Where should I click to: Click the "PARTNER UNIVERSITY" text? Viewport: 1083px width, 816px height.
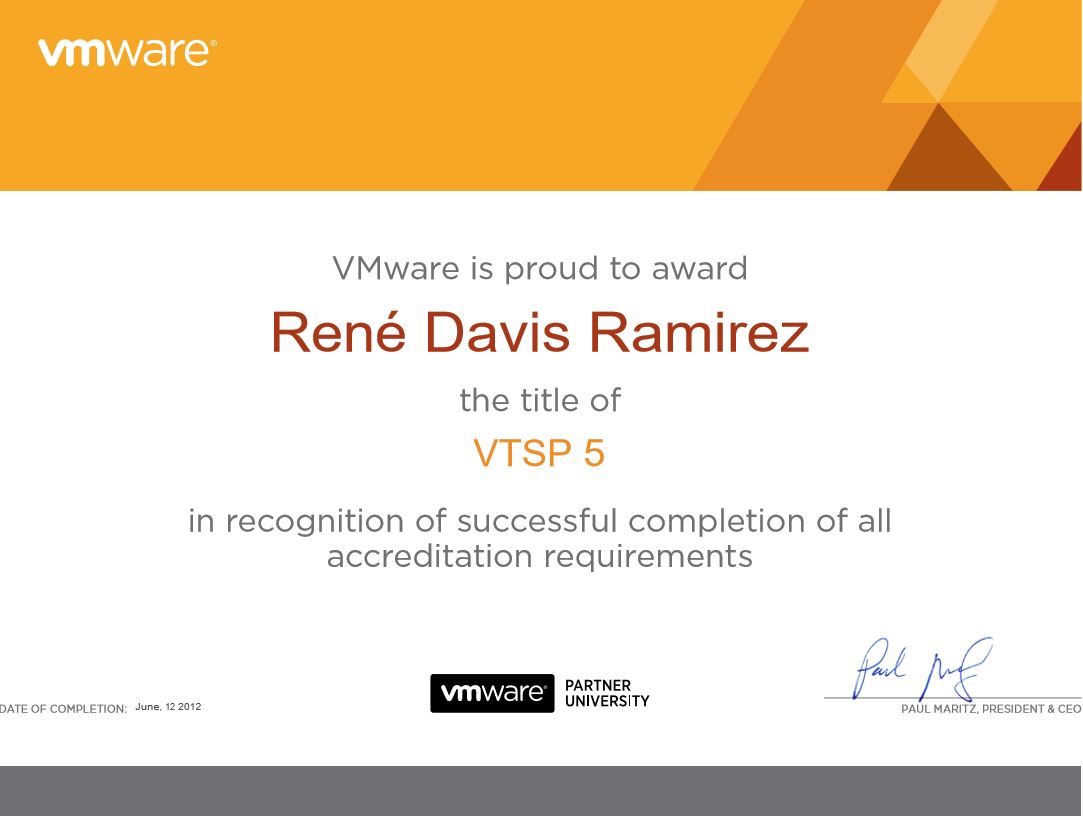point(607,693)
